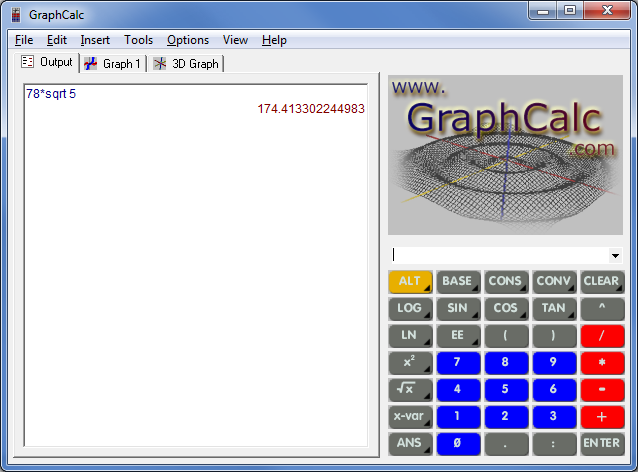Click the blue 4 key

pyautogui.click(x=458, y=389)
